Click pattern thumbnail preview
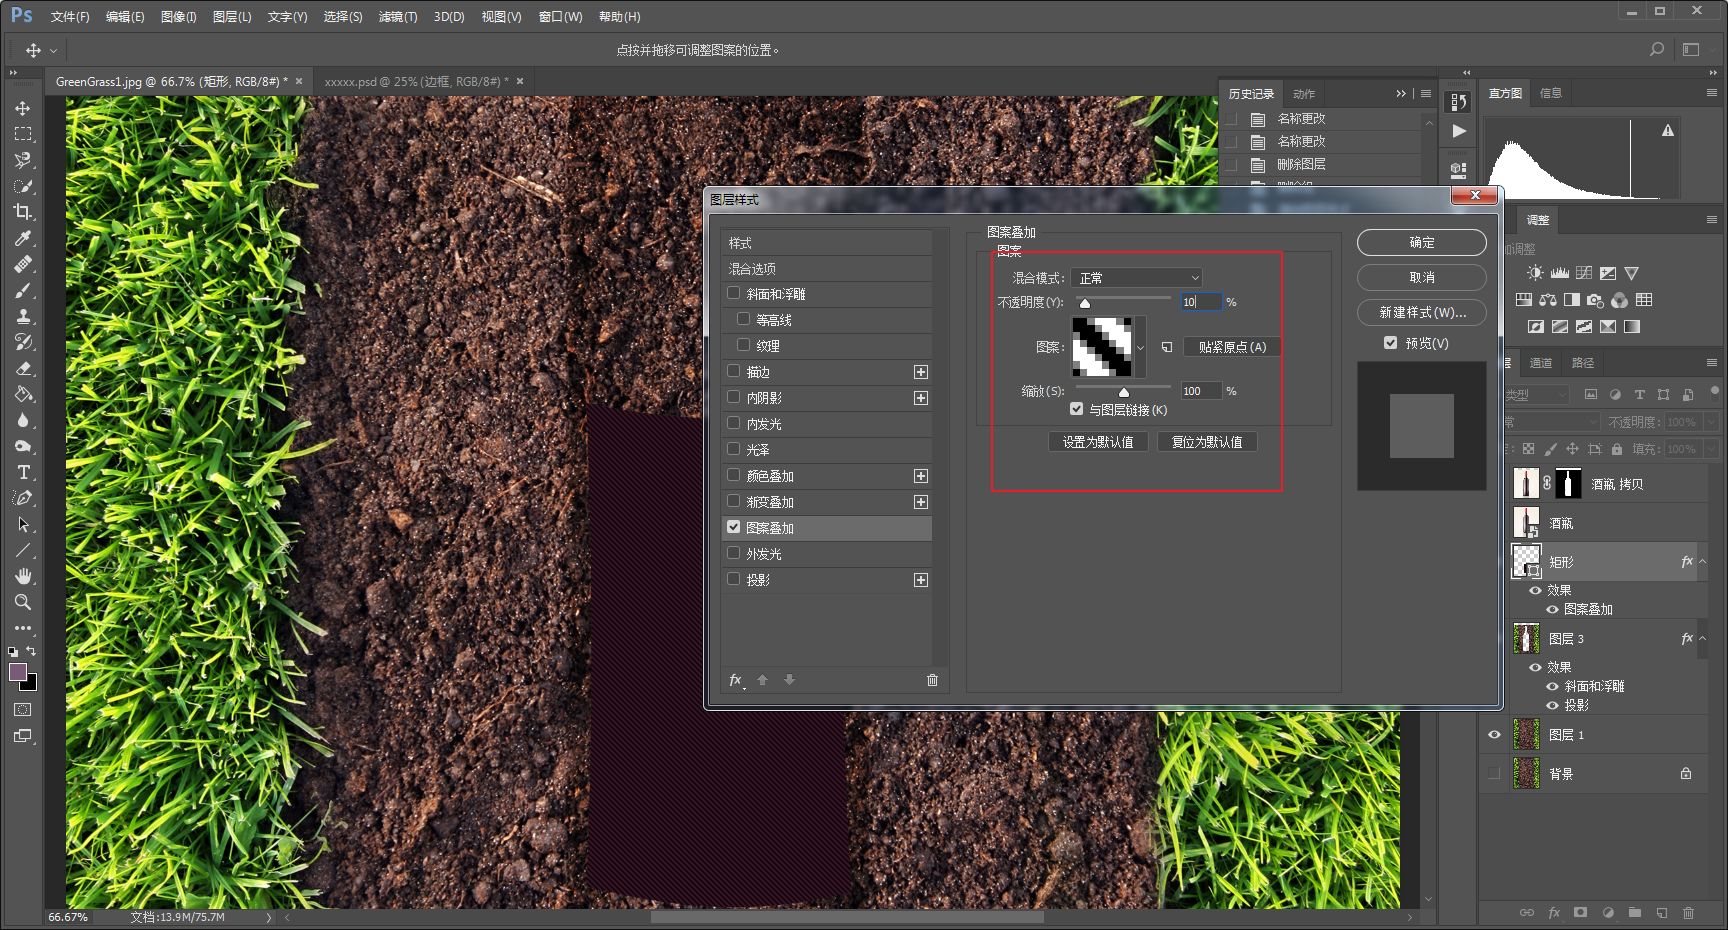 (x=1102, y=347)
